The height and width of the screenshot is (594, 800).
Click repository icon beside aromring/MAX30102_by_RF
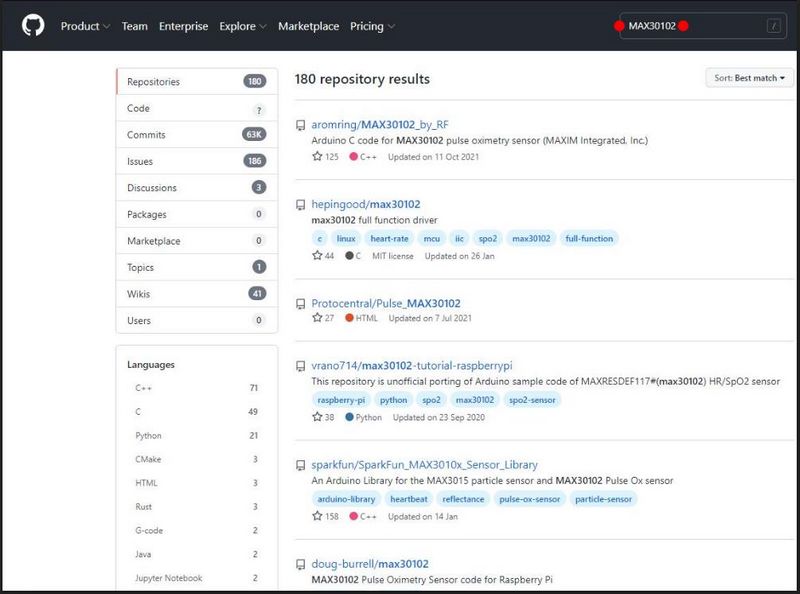pos(301,125)
